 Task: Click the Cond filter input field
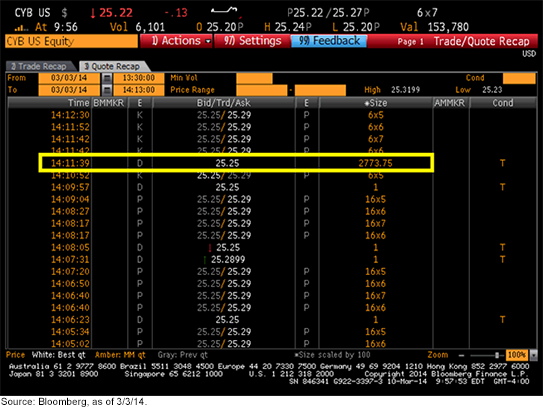[519, 78]
